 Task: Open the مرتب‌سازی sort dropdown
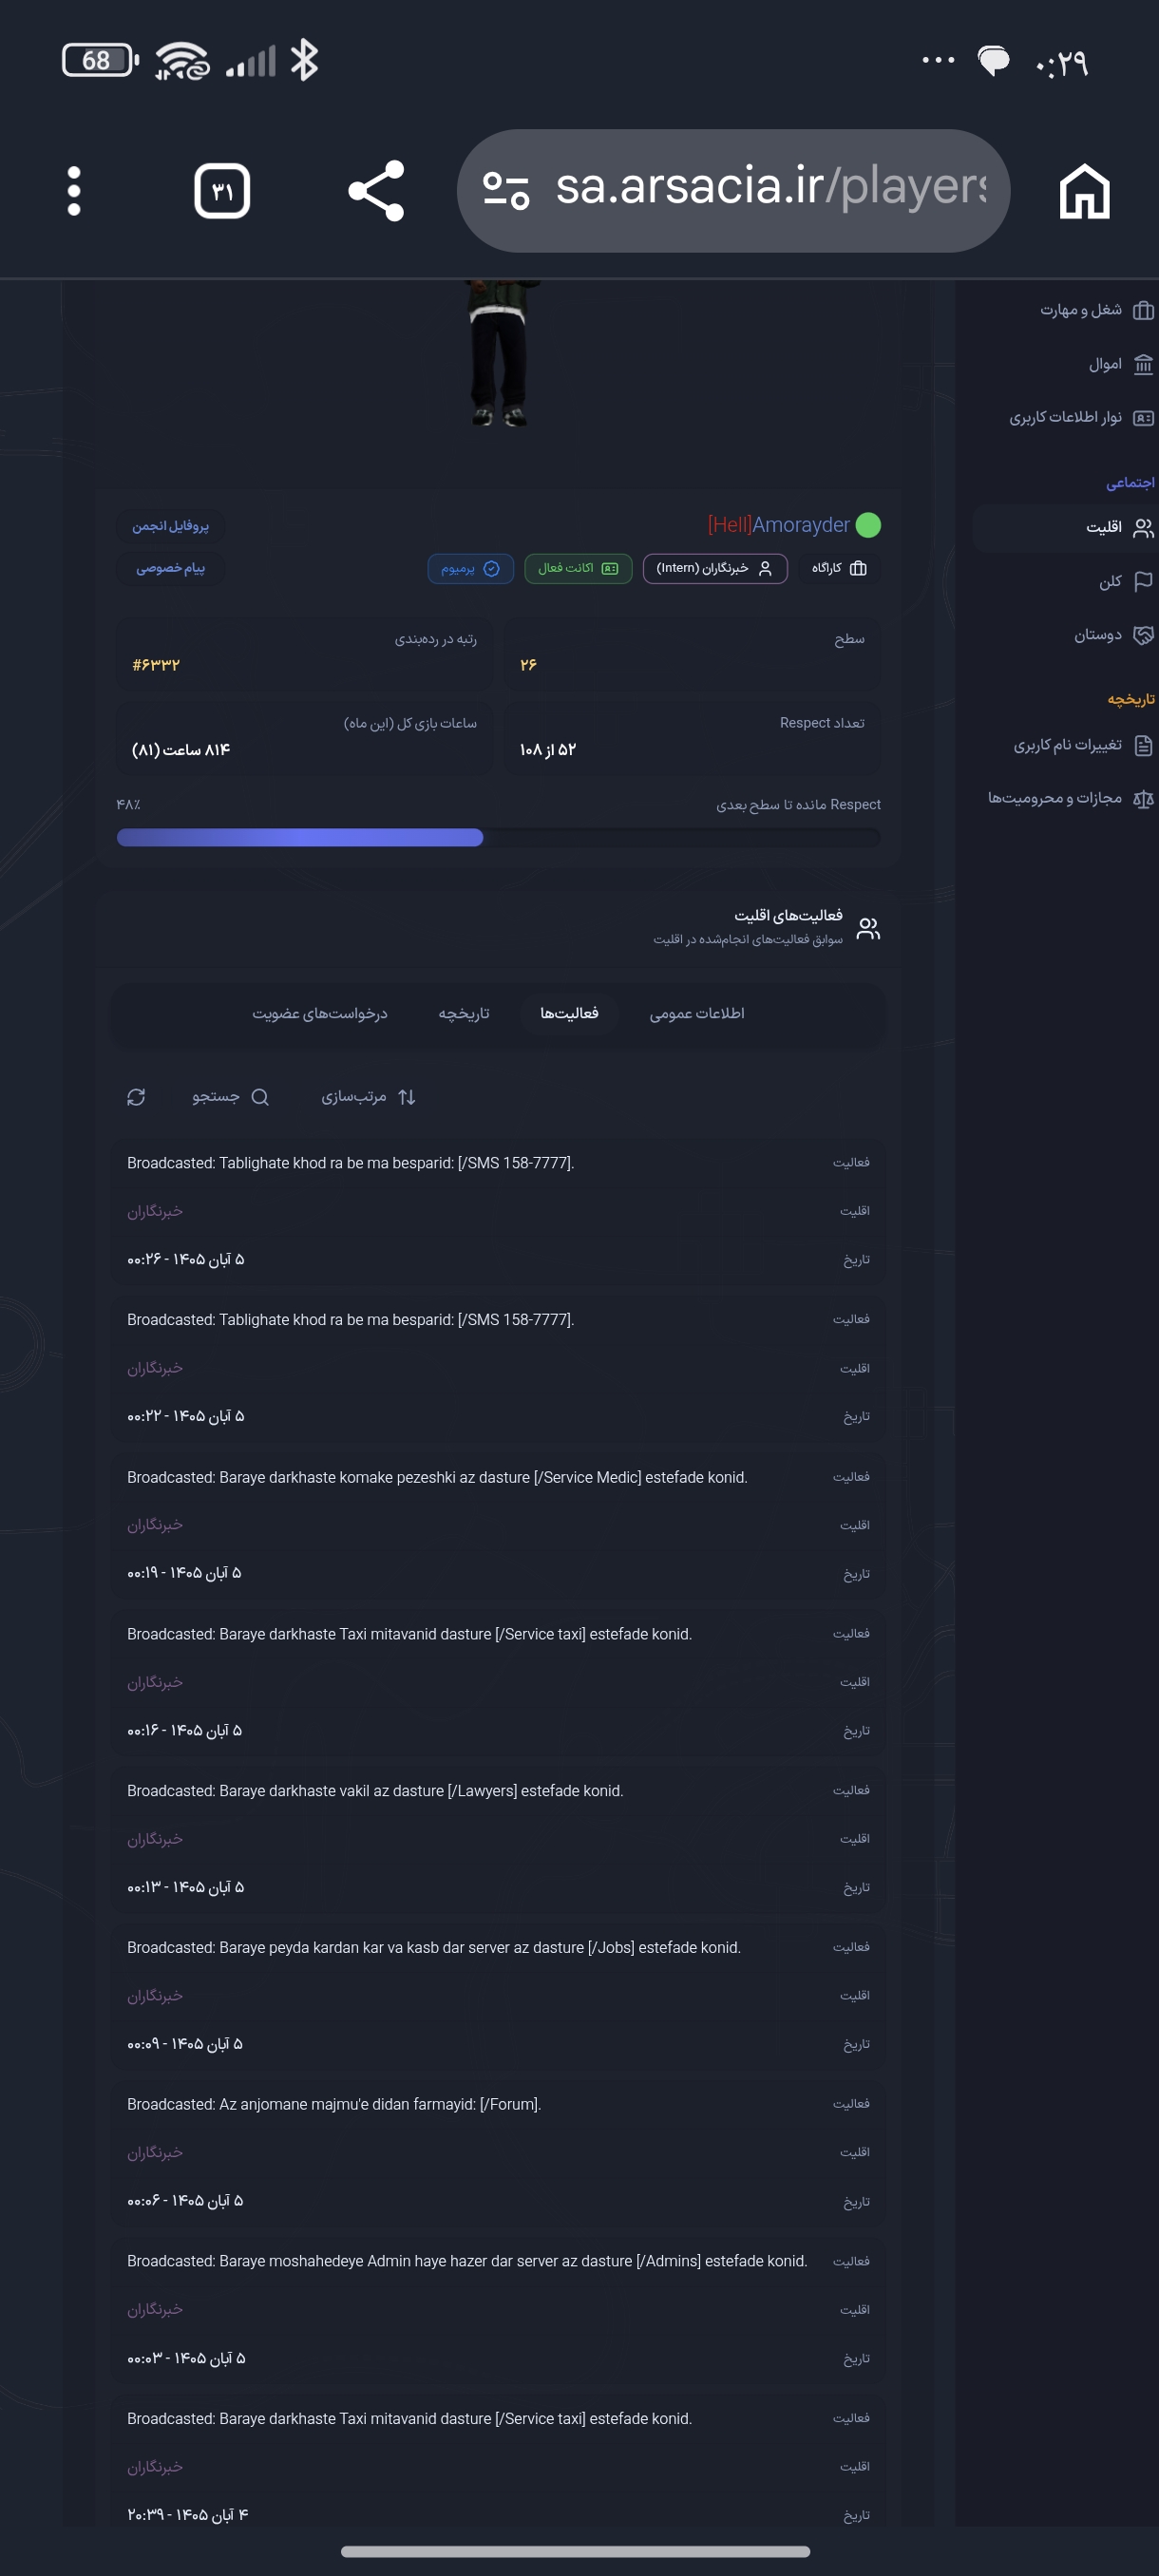(368, 1097)
